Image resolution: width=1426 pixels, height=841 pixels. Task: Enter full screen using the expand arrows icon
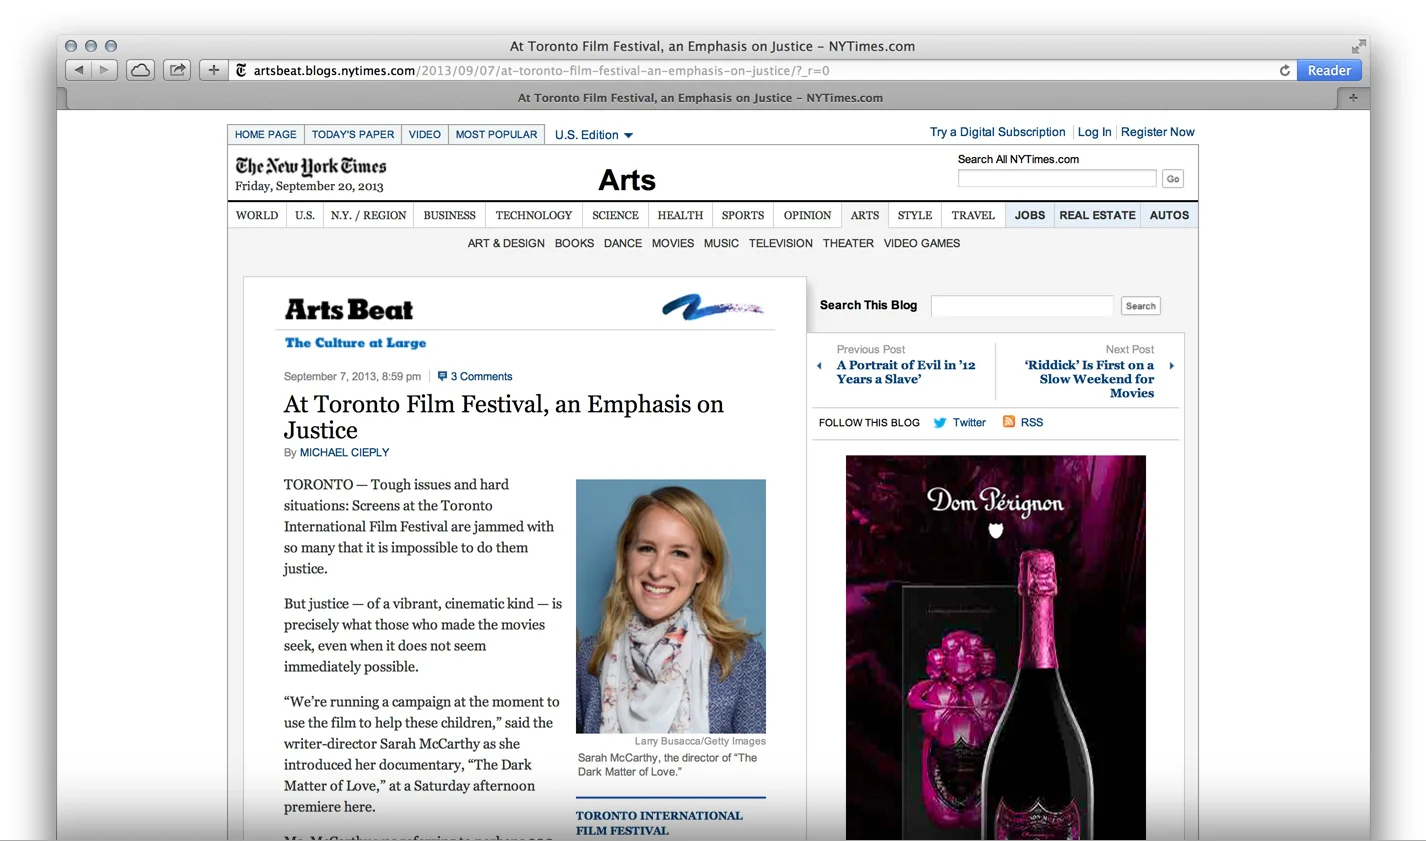pos(1358,47)
